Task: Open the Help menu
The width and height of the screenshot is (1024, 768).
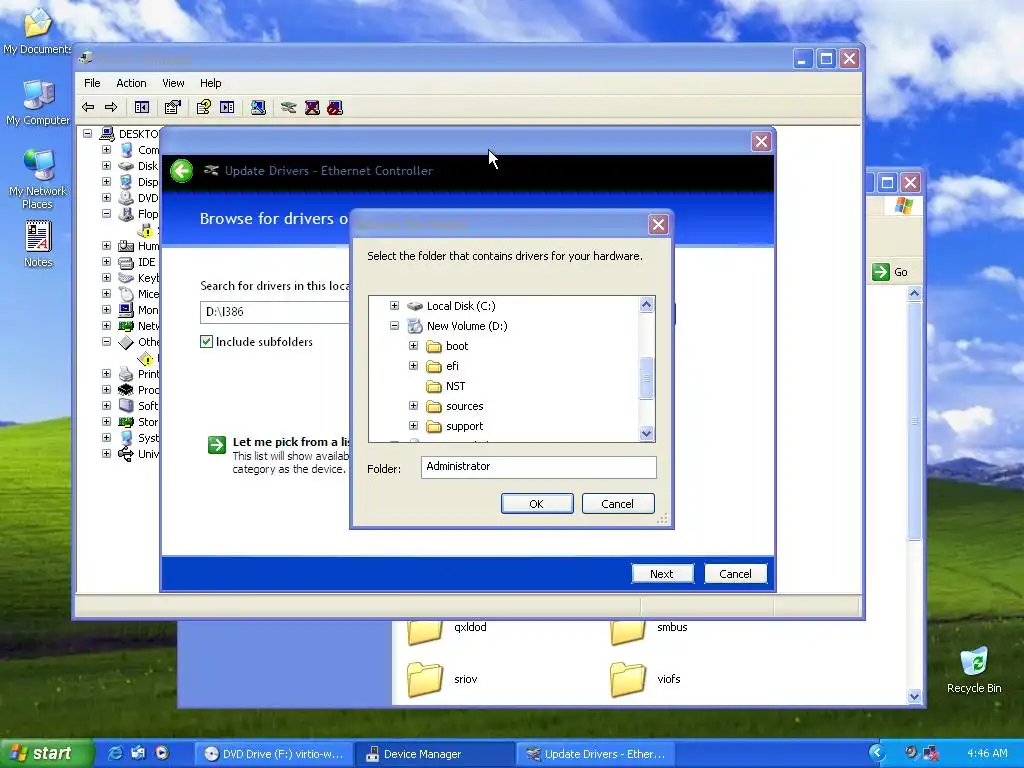Action: (210, 83)
